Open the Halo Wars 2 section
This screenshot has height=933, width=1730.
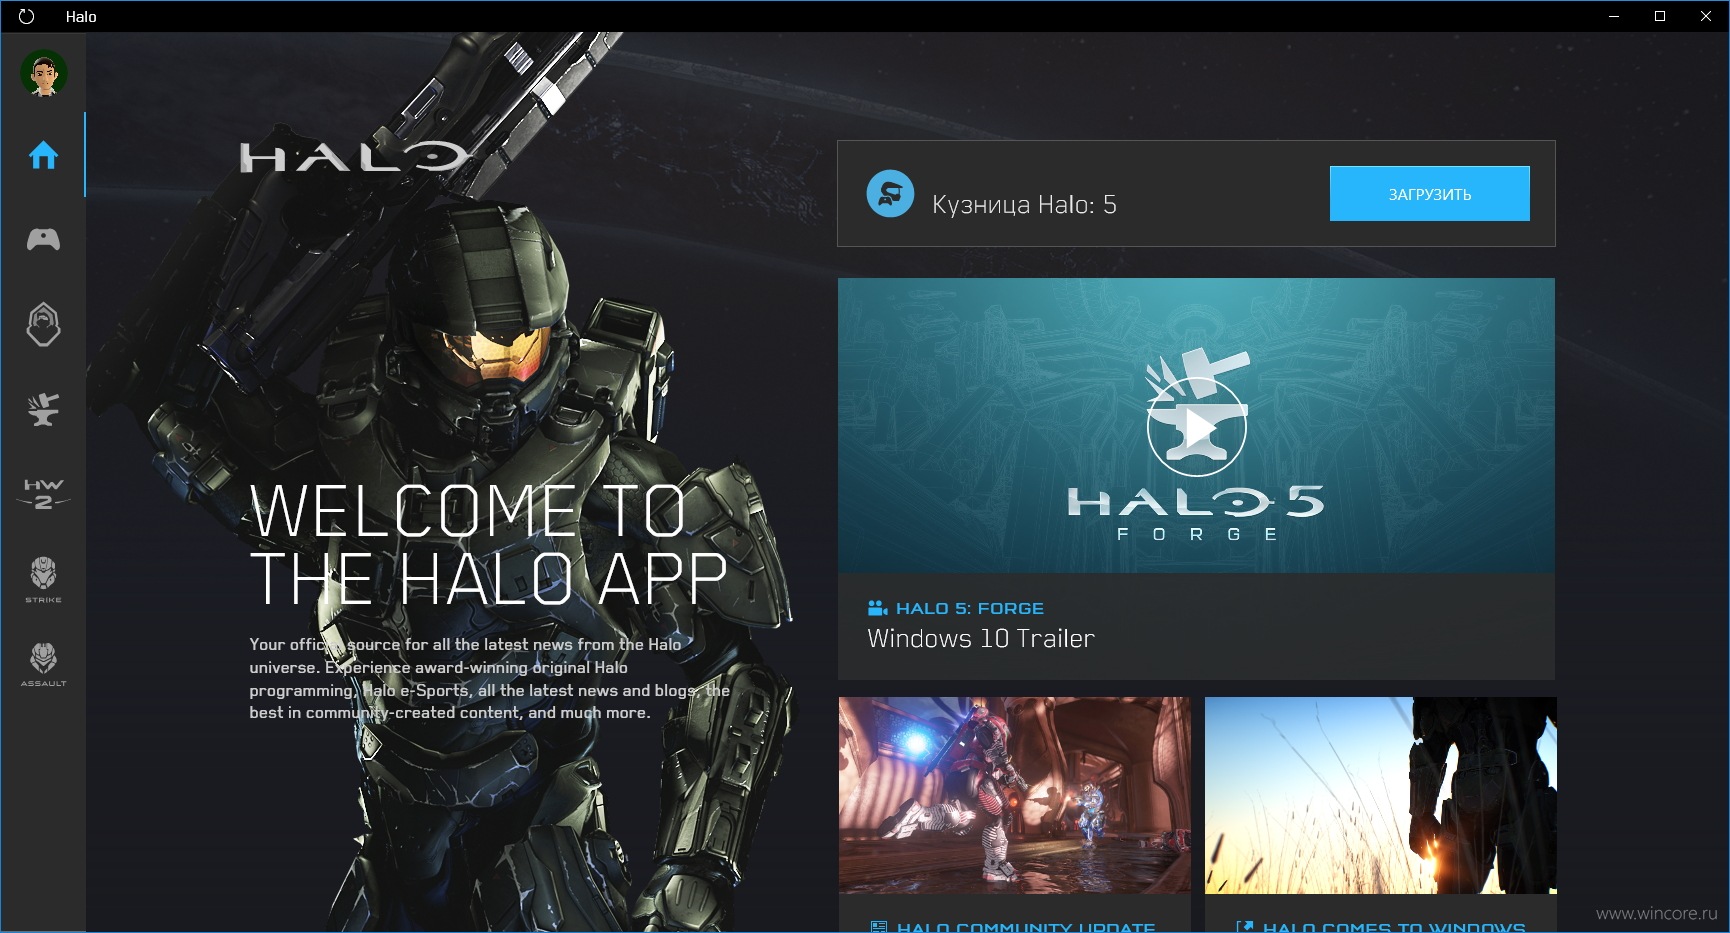pyautogui.click(x=43, y=493)
